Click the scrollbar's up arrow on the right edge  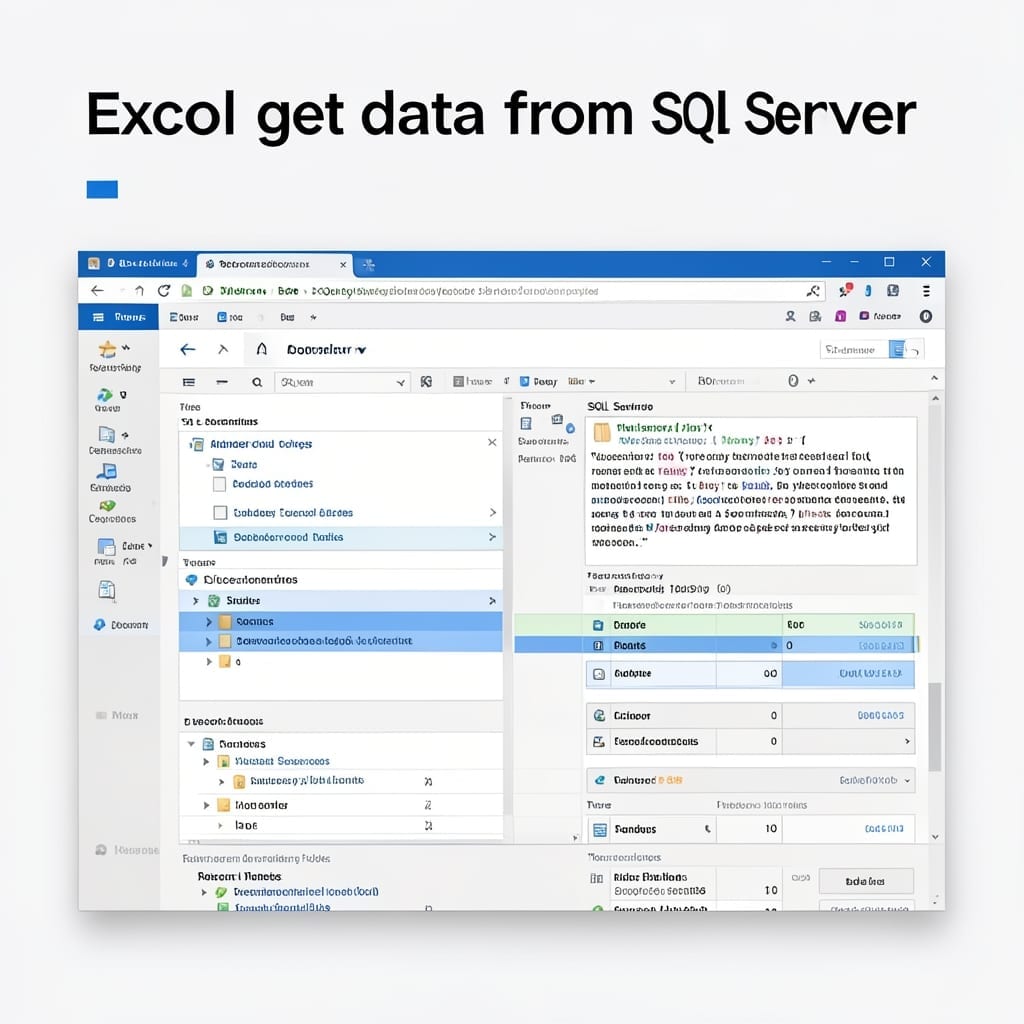click(935, 398)
